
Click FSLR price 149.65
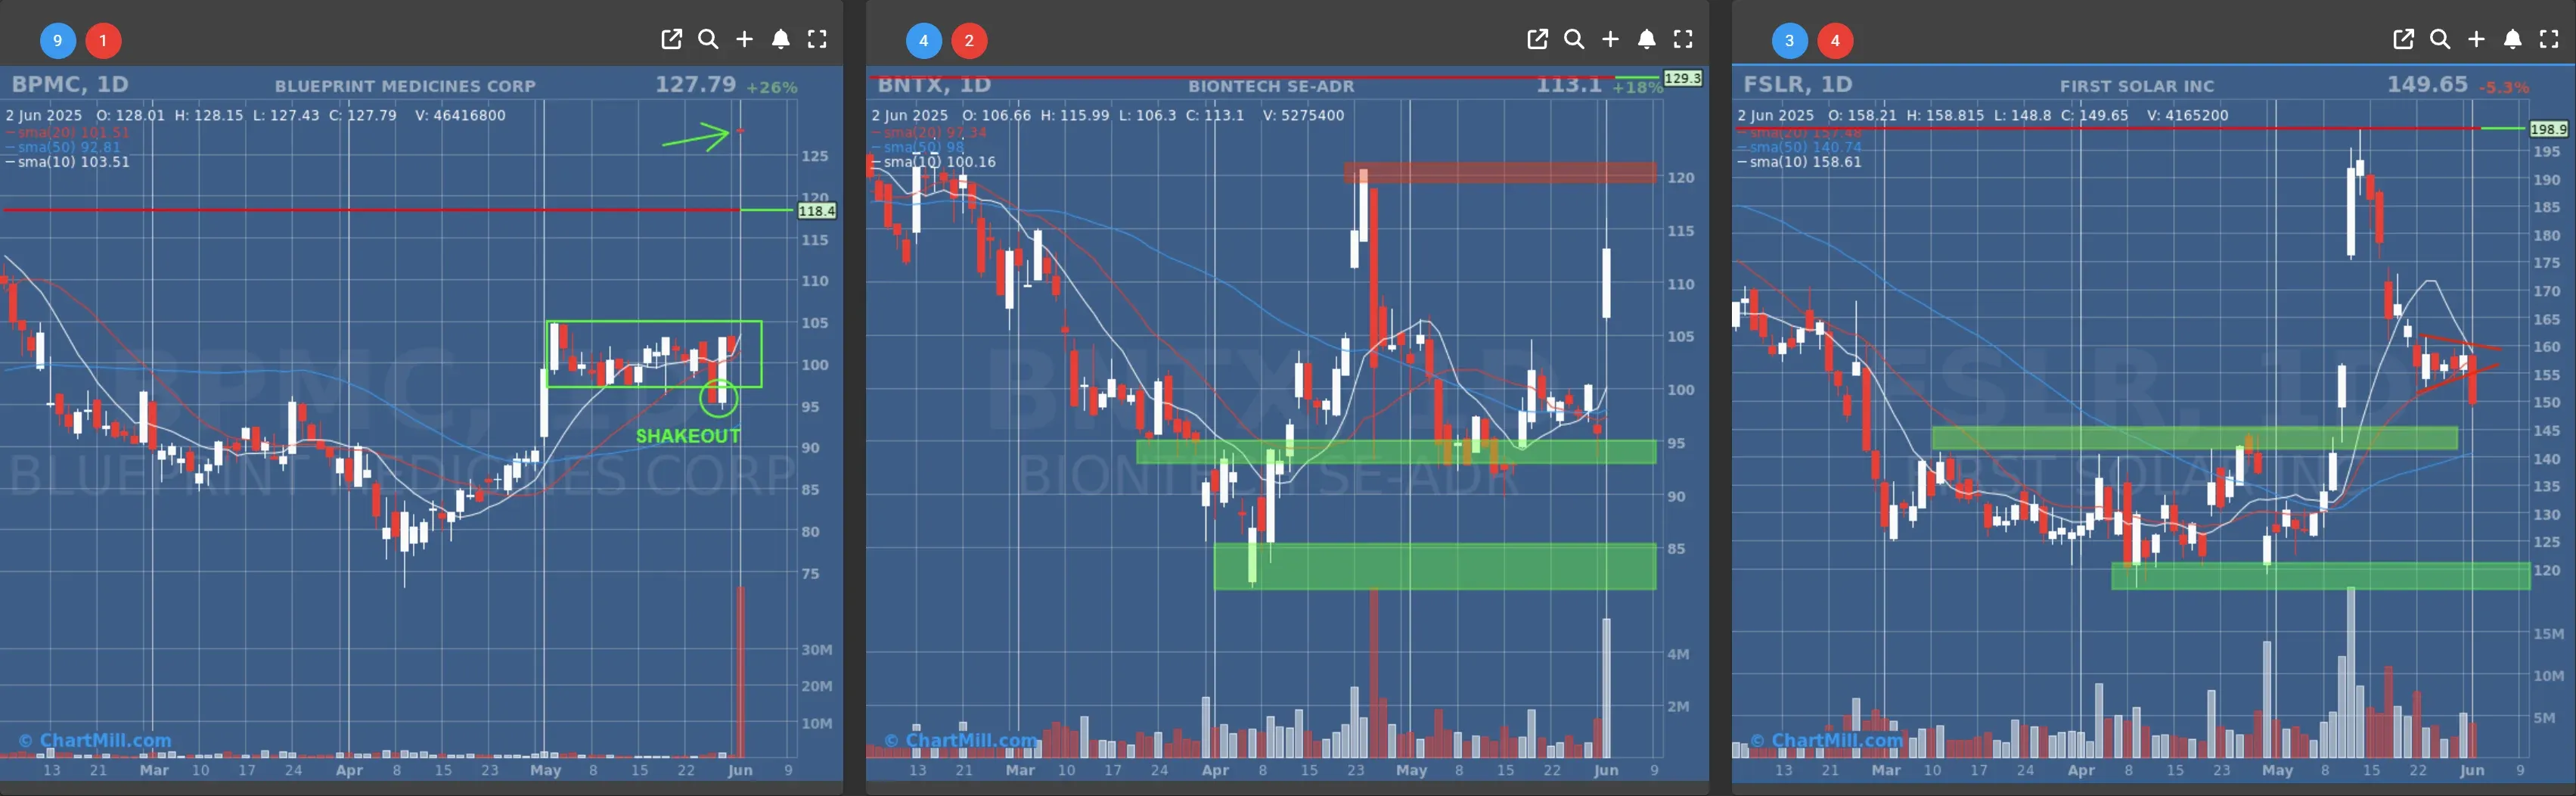coord(2427,85)
